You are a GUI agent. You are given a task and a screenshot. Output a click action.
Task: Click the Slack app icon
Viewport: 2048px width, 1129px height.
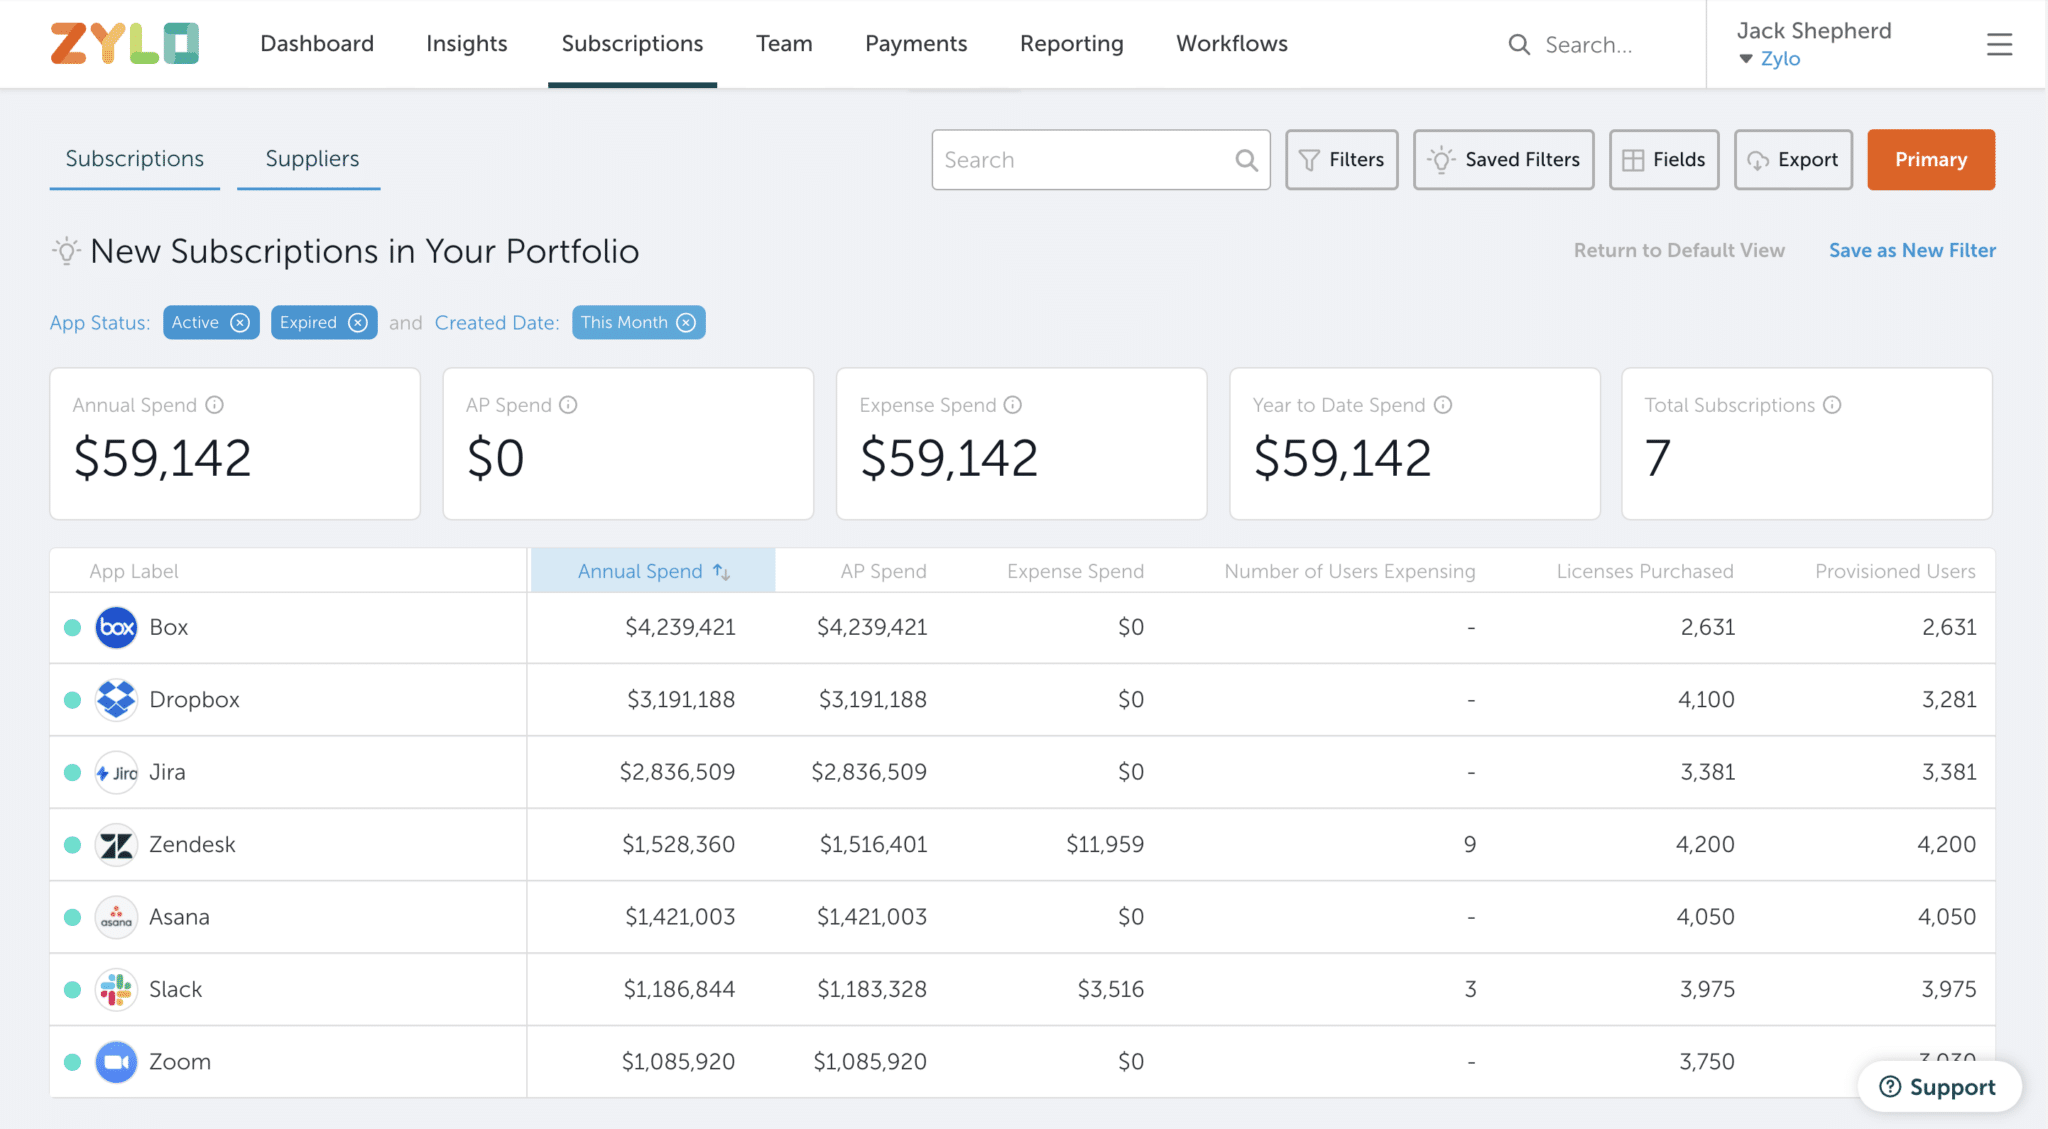pyautogui.click(x=115, y=989)
